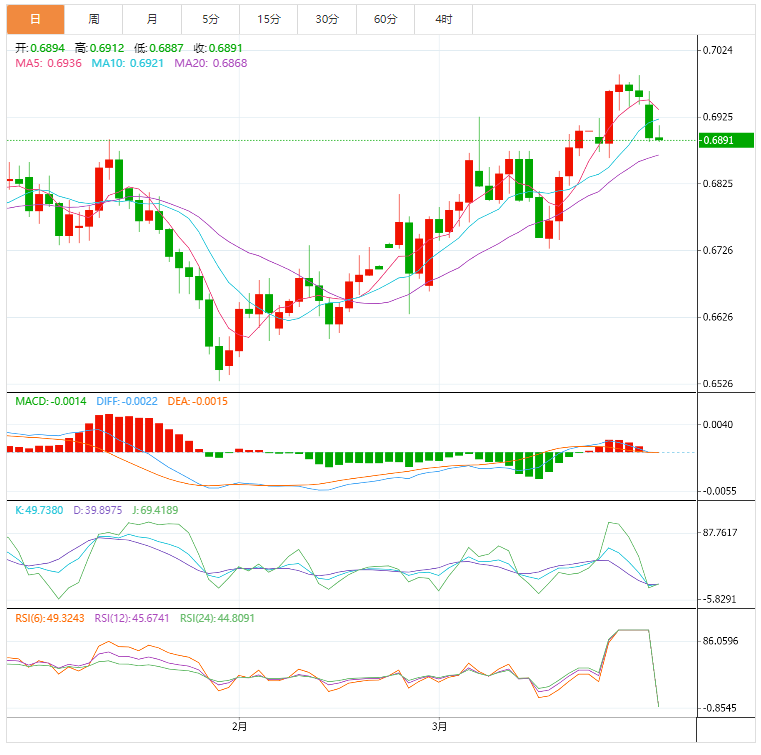Click the RSI(24):44.8091 label
This screenshot has height=755, width=761.
[x=217, y=618]
